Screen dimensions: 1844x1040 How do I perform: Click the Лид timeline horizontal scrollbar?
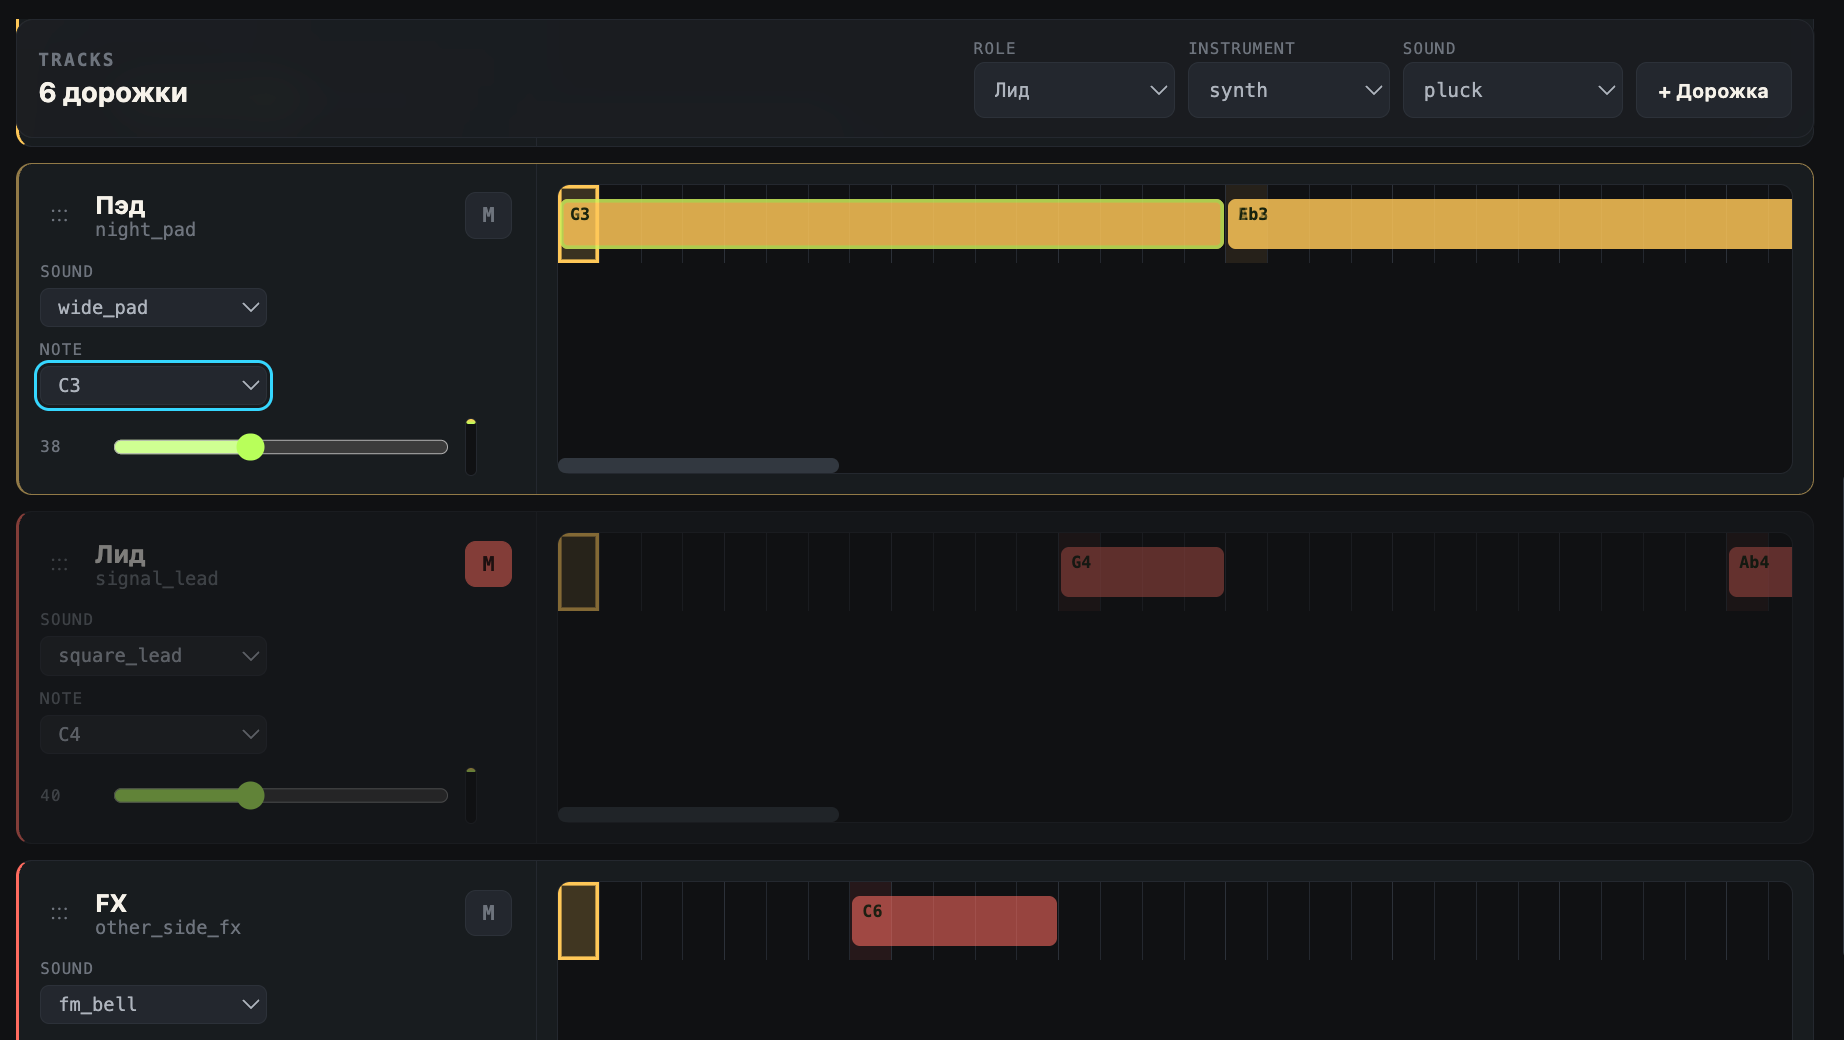(698, 815)
